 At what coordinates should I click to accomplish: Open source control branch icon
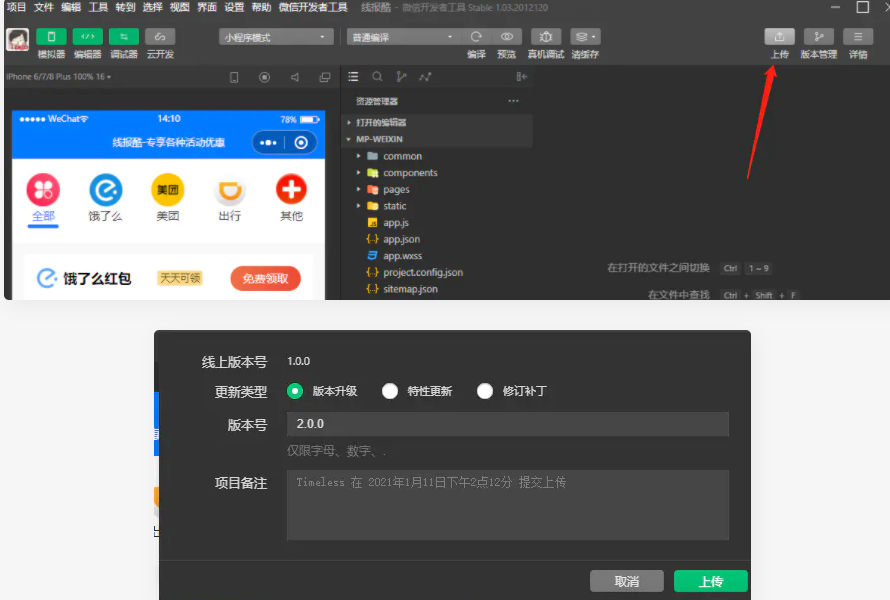pos(401,77)
